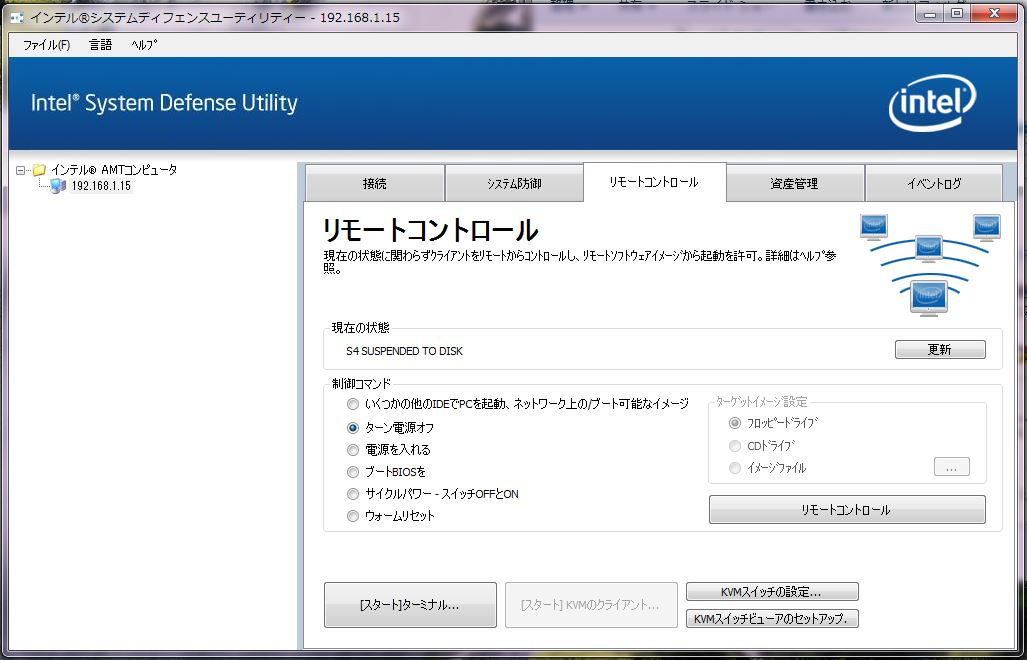
Task: Click the 192.168.1.15 computer icon in tree
Action: click(58, 186)
